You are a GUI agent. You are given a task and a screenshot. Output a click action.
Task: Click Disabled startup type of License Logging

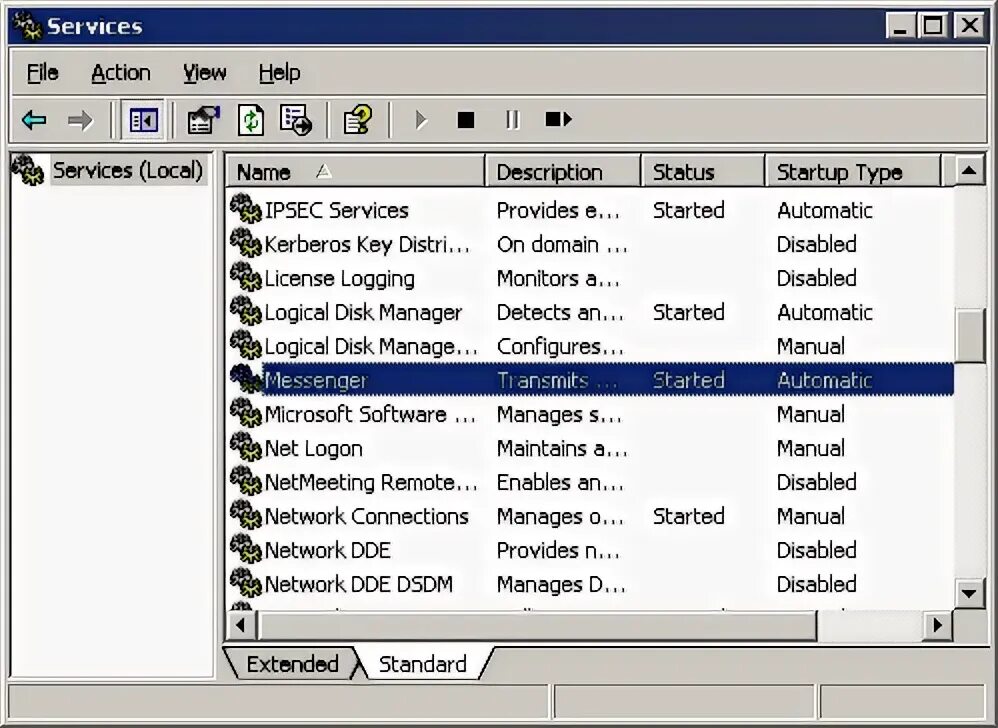pos(817,278)
